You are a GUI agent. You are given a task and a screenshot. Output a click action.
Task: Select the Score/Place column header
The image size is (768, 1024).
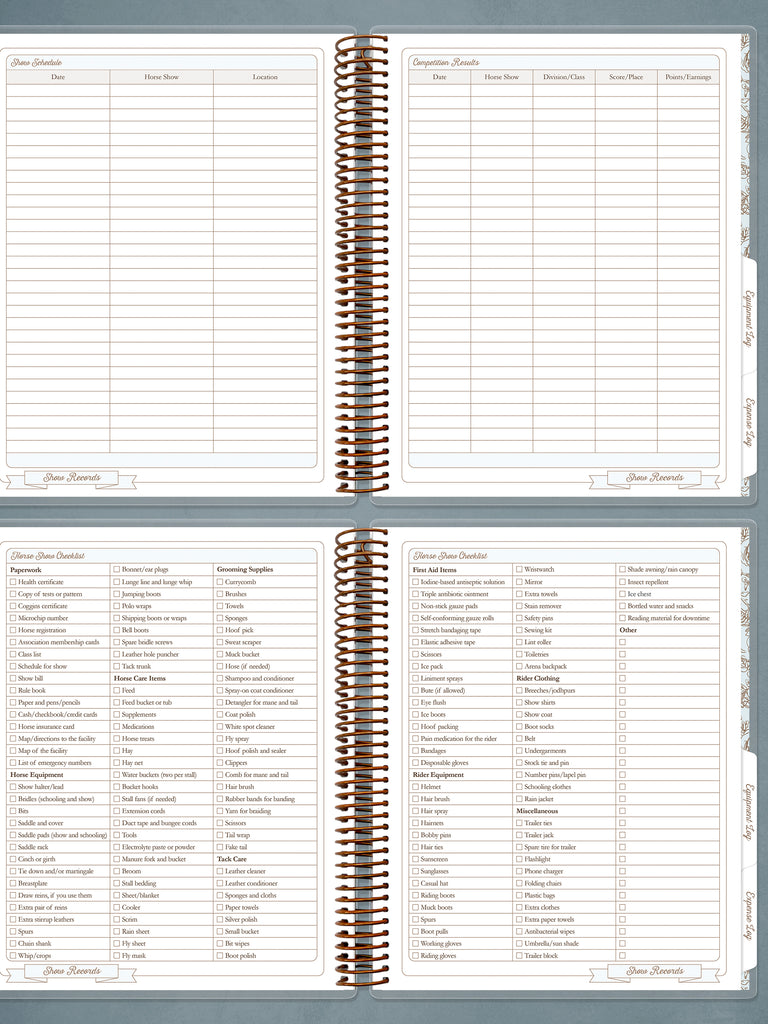[x=626, y=77]
